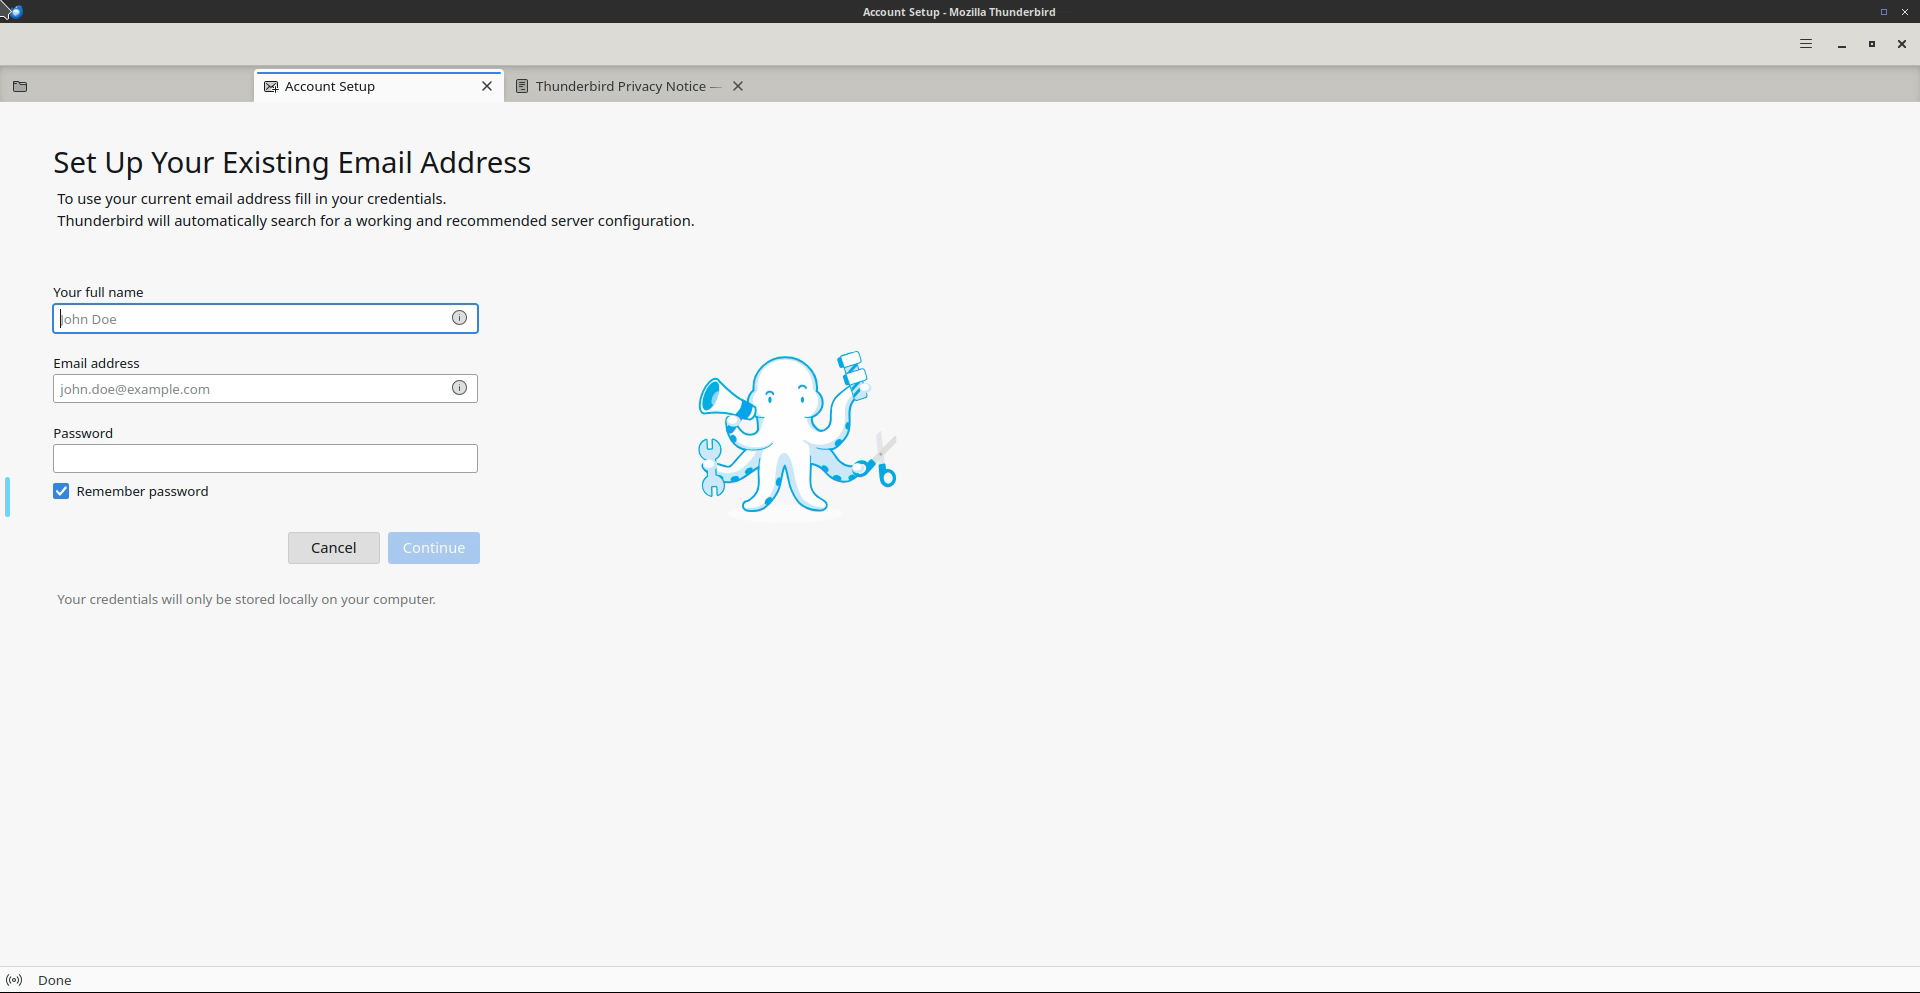Close the Account Setup tab
The width and height of the screenshot is (1920, 993).
point(487,86)
